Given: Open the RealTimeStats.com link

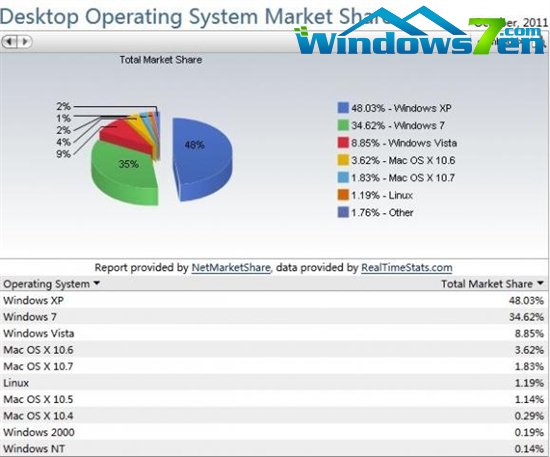Looking at the screenshot, I should coord(407,268).
